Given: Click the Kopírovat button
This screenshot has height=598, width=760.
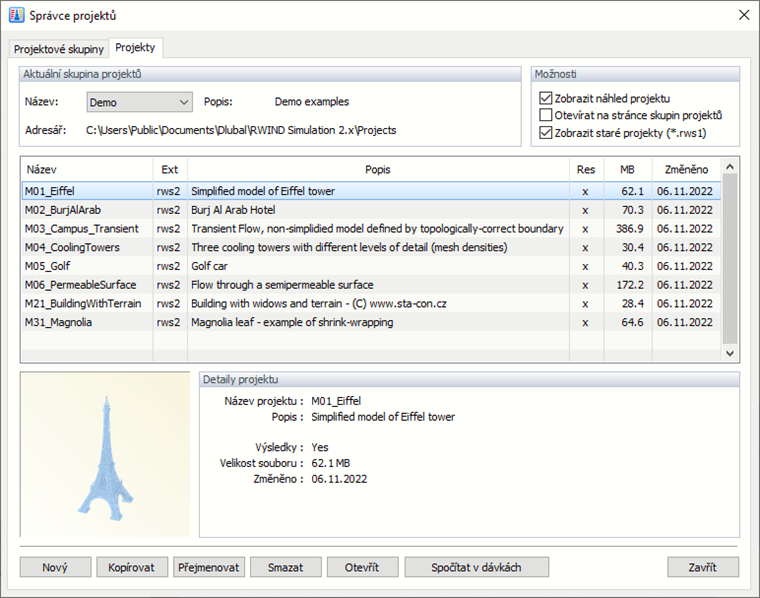Looking at the screenshot, I should [131, 567].
